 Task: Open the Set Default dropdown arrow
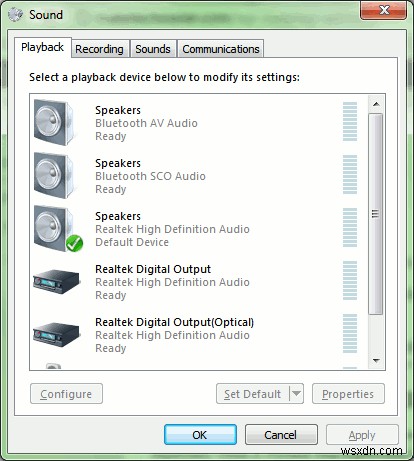click(x=296, y=394)
